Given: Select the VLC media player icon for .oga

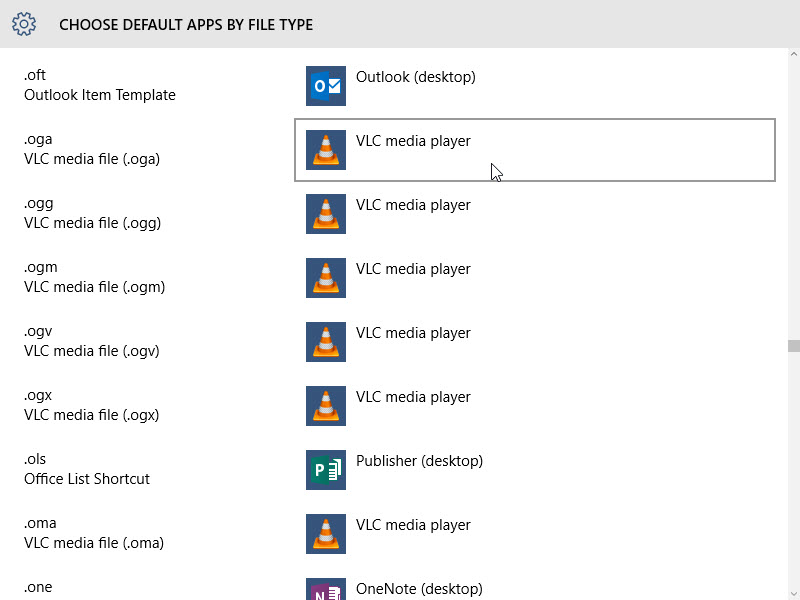Looking at the screenshot, I should click(x=325, y=150).
